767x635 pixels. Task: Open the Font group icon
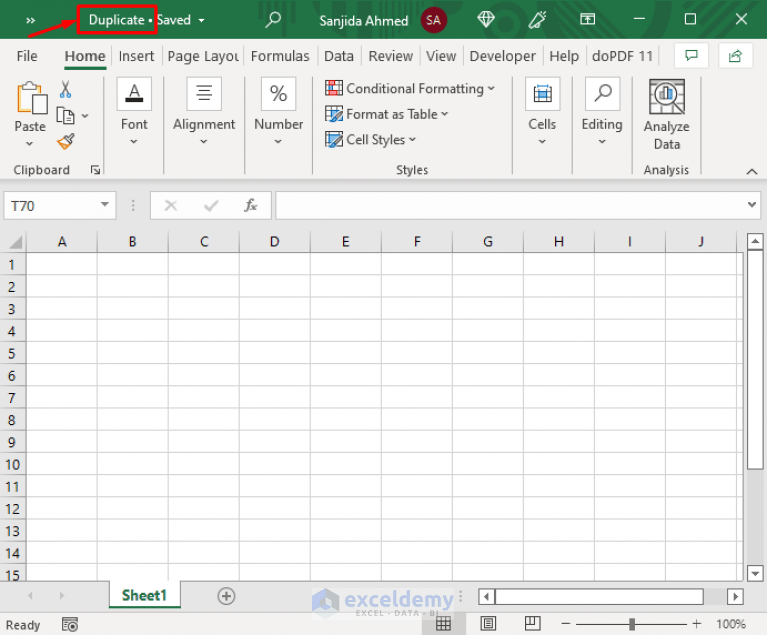[x=134, y=93]
